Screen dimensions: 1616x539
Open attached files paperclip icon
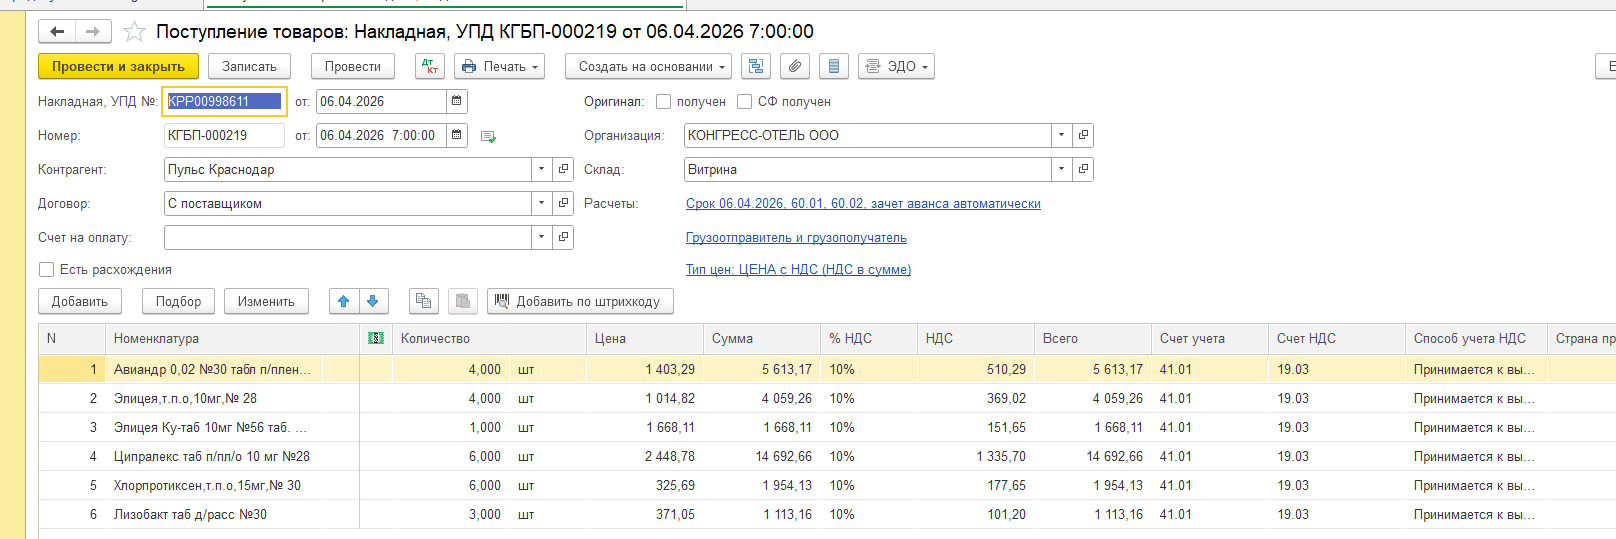(794, 67)
